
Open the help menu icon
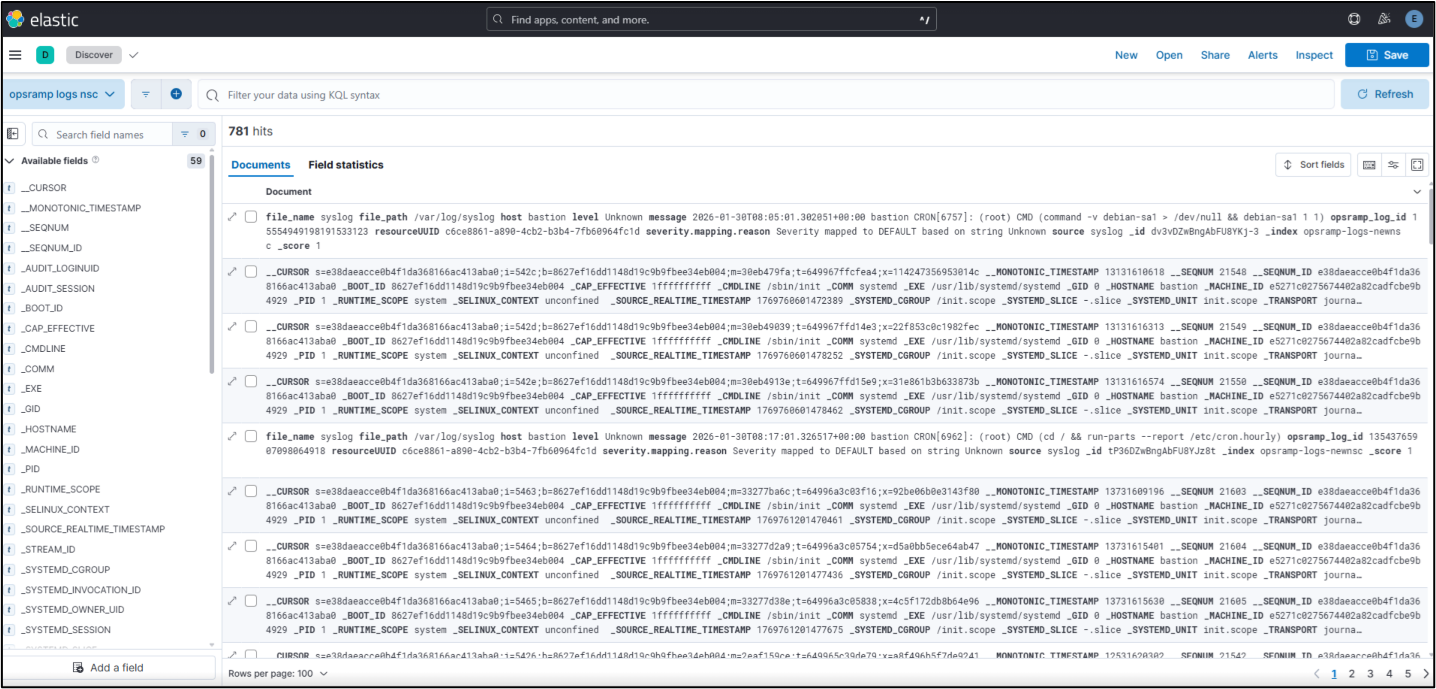[1354, 19]
